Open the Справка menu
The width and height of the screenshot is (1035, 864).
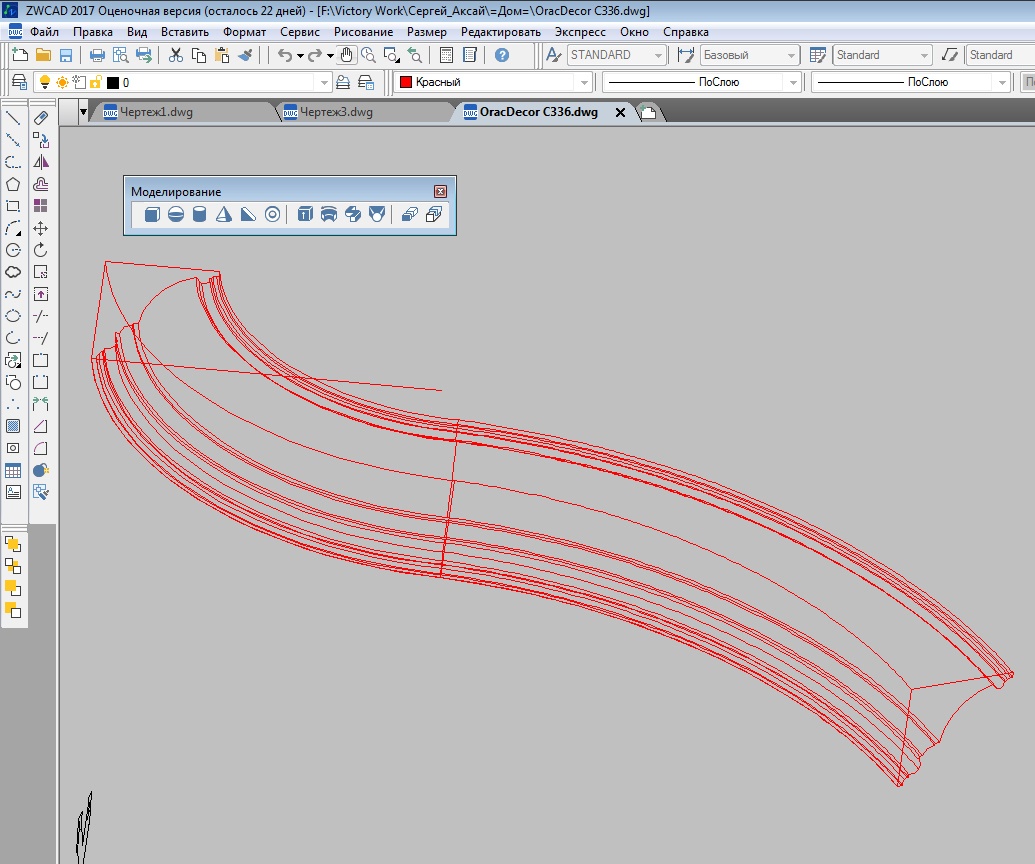tap(686, 32)
